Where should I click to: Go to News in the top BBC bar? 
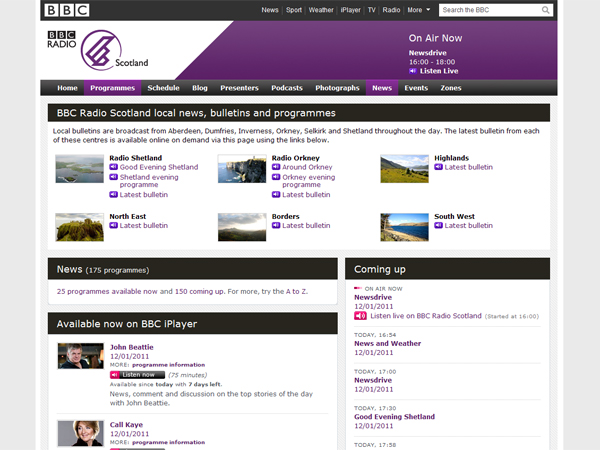click(x=270, y=10)
